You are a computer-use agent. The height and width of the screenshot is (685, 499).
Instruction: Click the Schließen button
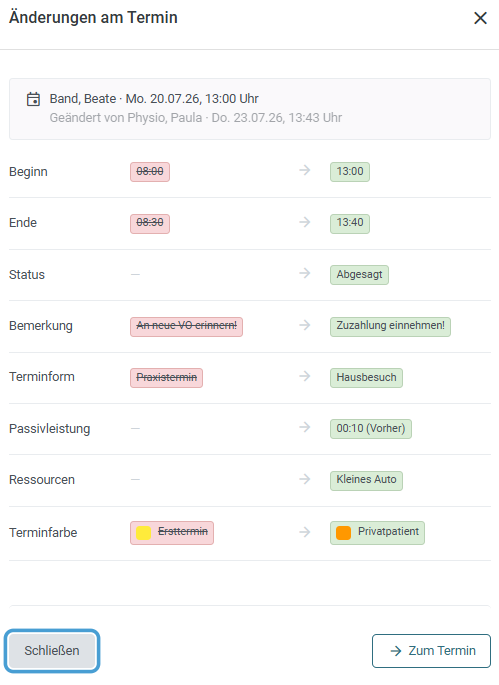(52, 650)
